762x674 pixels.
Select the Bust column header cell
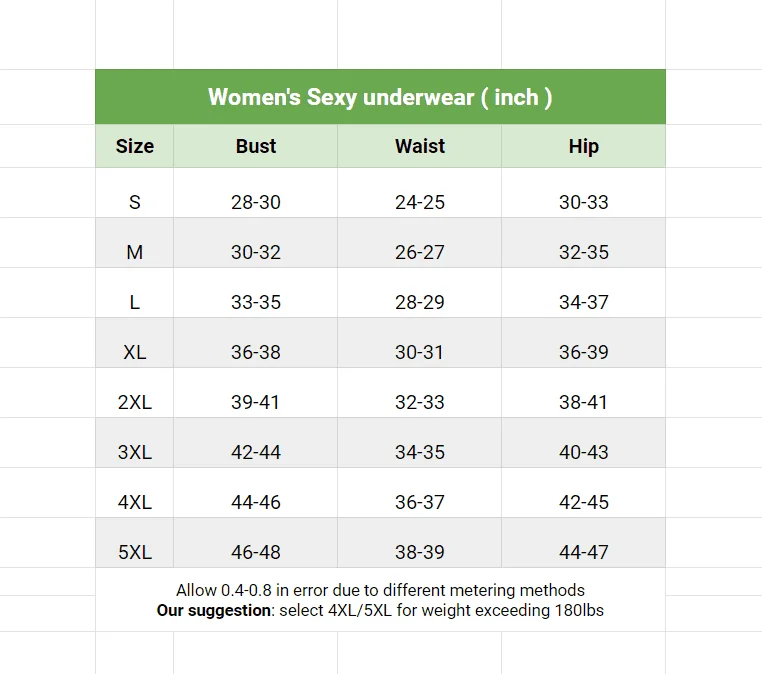(x=256, y=146)
